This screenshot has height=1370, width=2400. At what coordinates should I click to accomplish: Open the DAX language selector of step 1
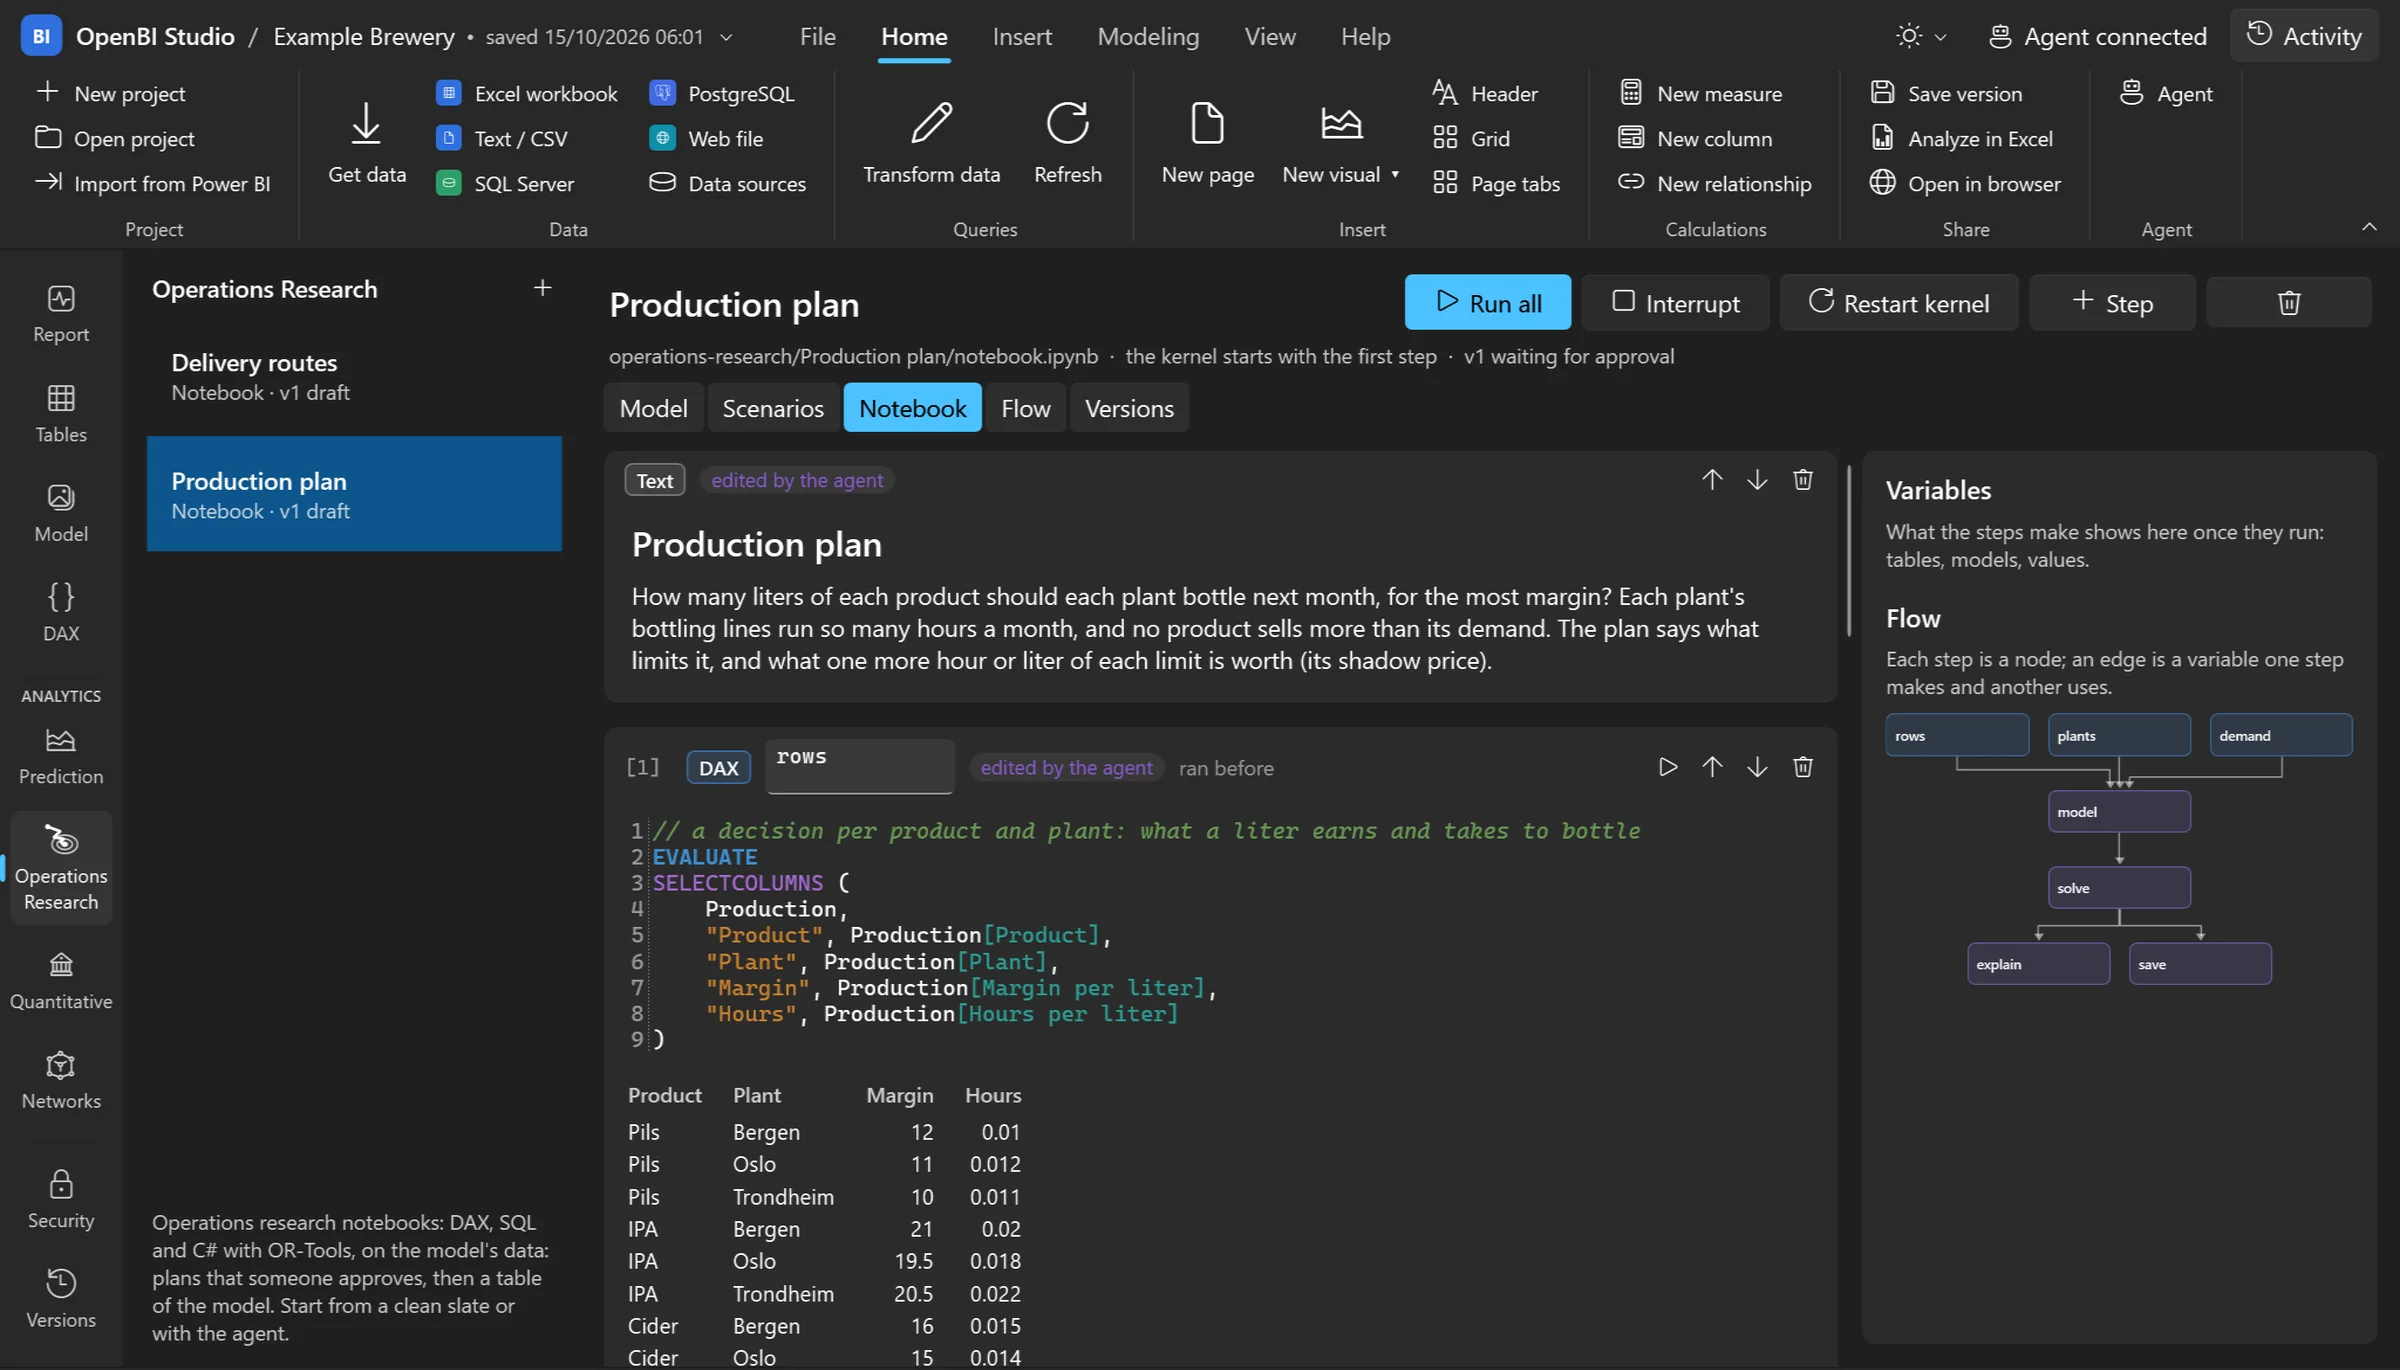718,767
